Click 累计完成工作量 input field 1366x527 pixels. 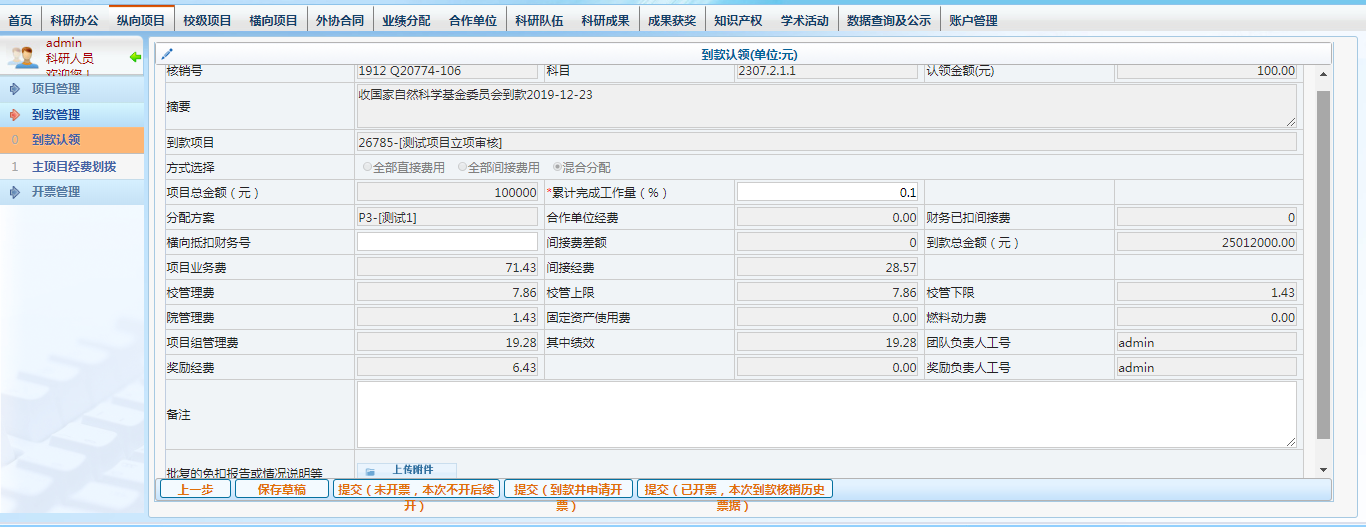[x=827, y=192]
